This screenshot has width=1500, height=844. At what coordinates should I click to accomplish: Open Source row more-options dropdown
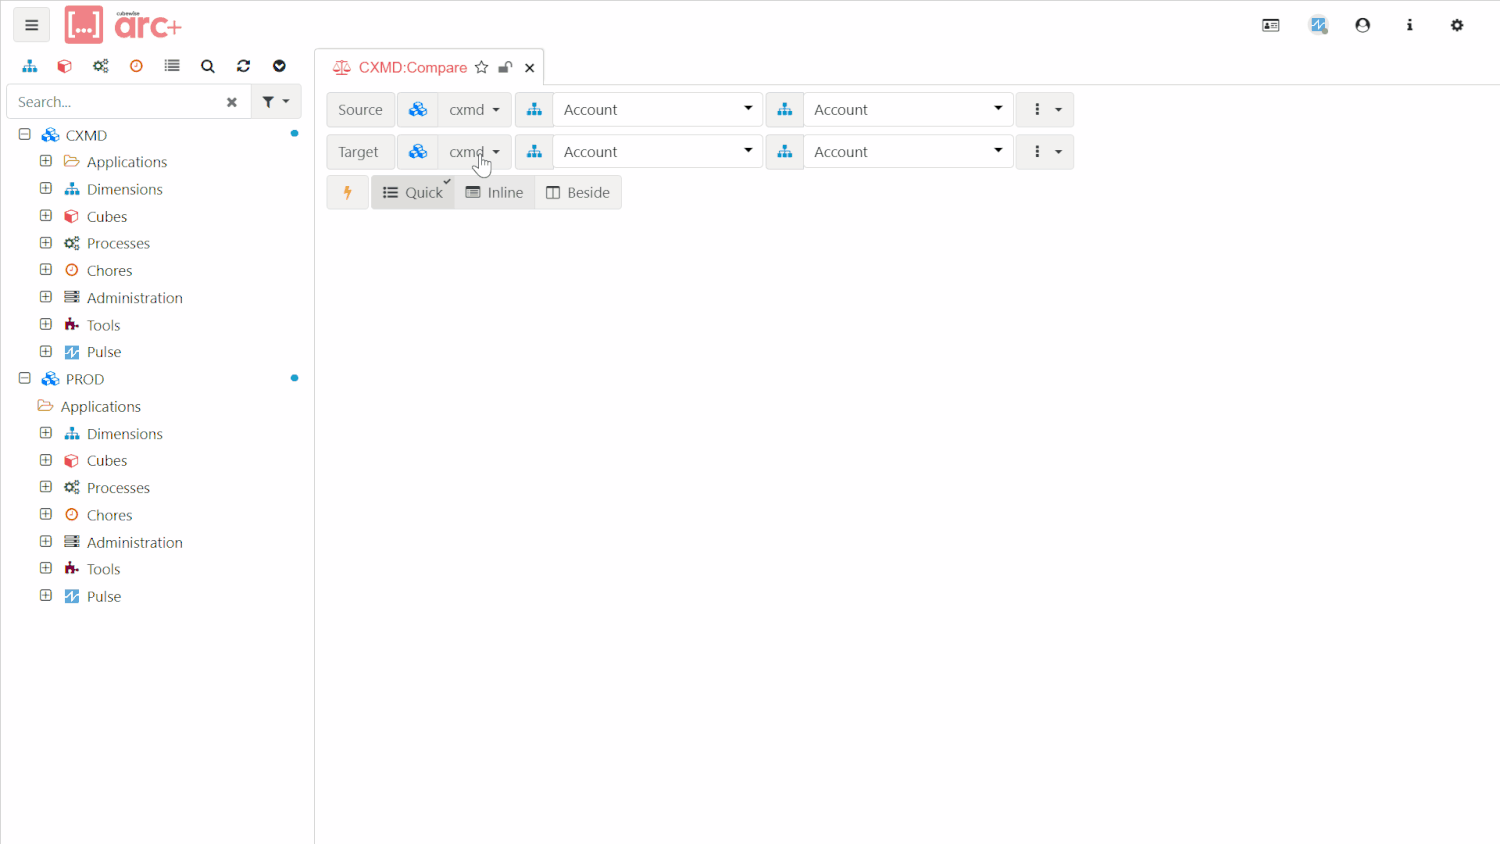coord(1045,110)
